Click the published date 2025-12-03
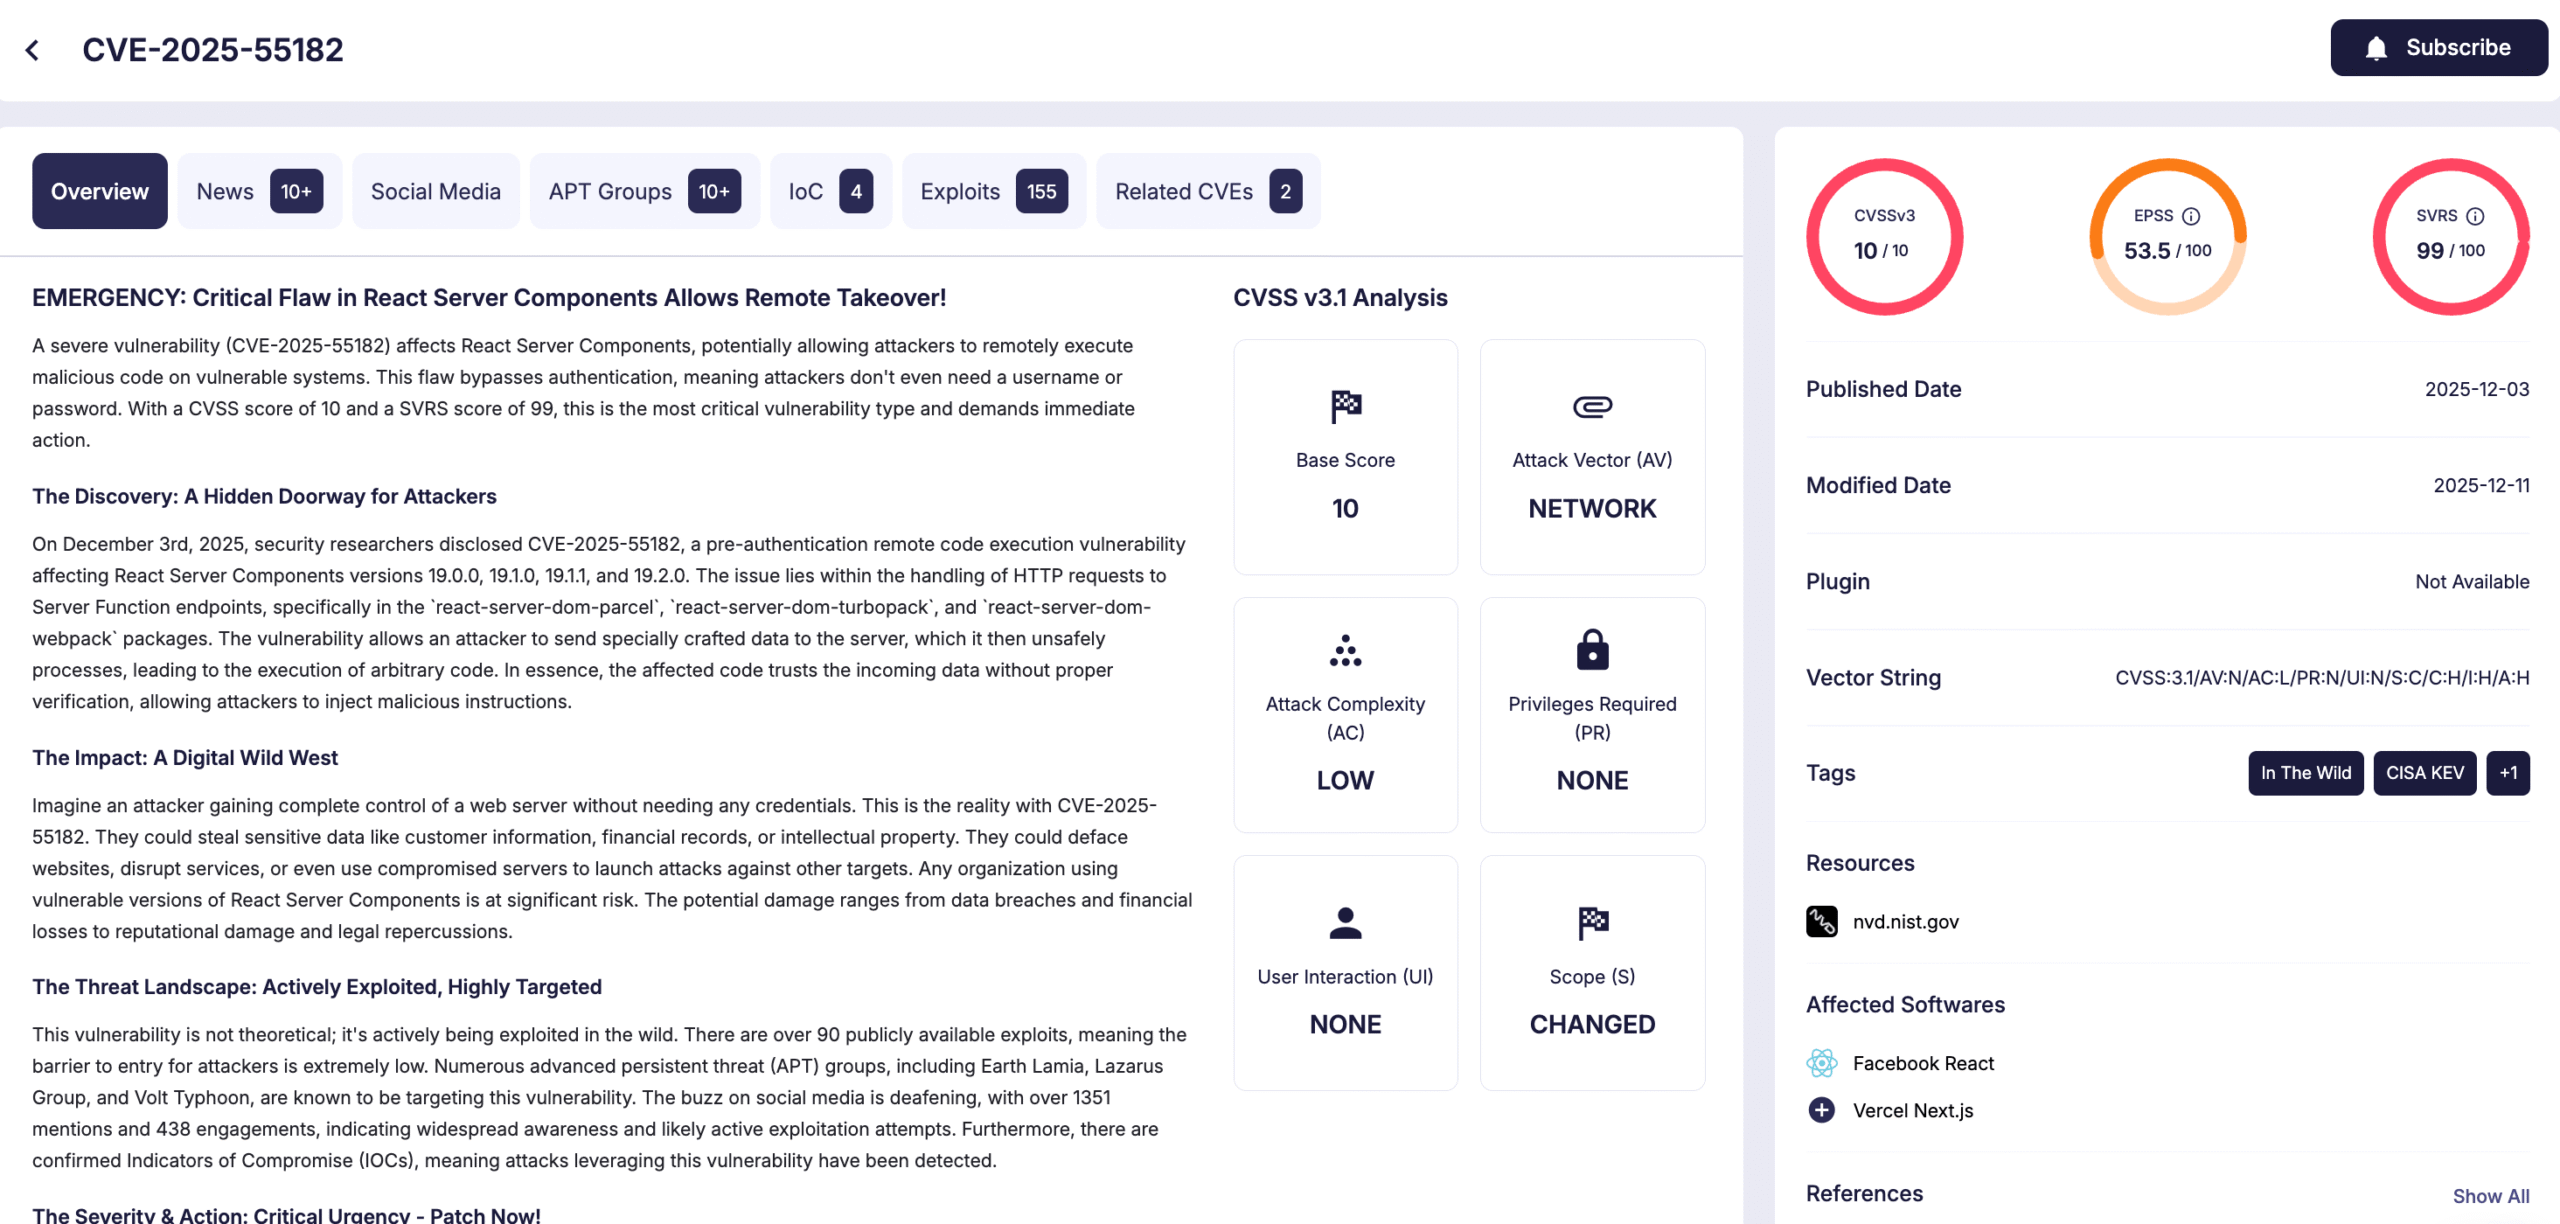Screen dimensions: 2560x1224 tap(2476, 390)
